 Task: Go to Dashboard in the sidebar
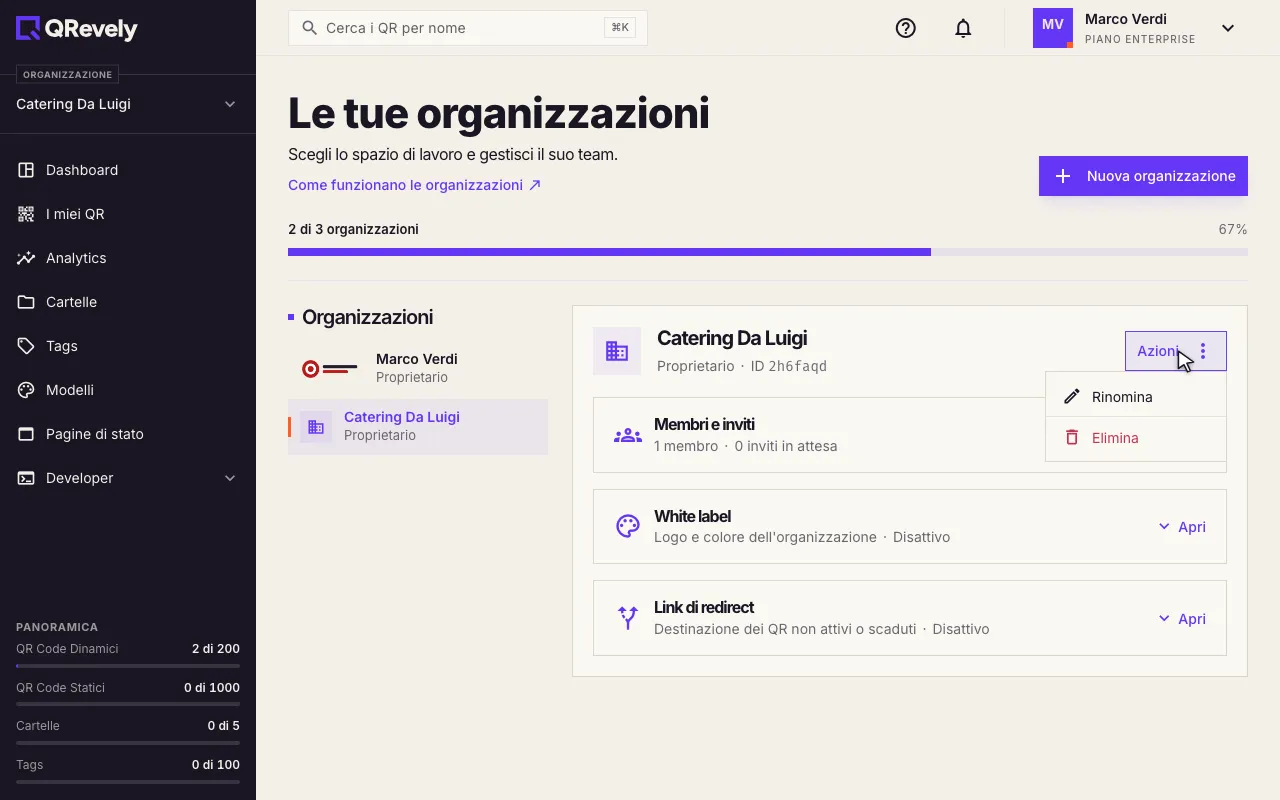tap(127, 170)
